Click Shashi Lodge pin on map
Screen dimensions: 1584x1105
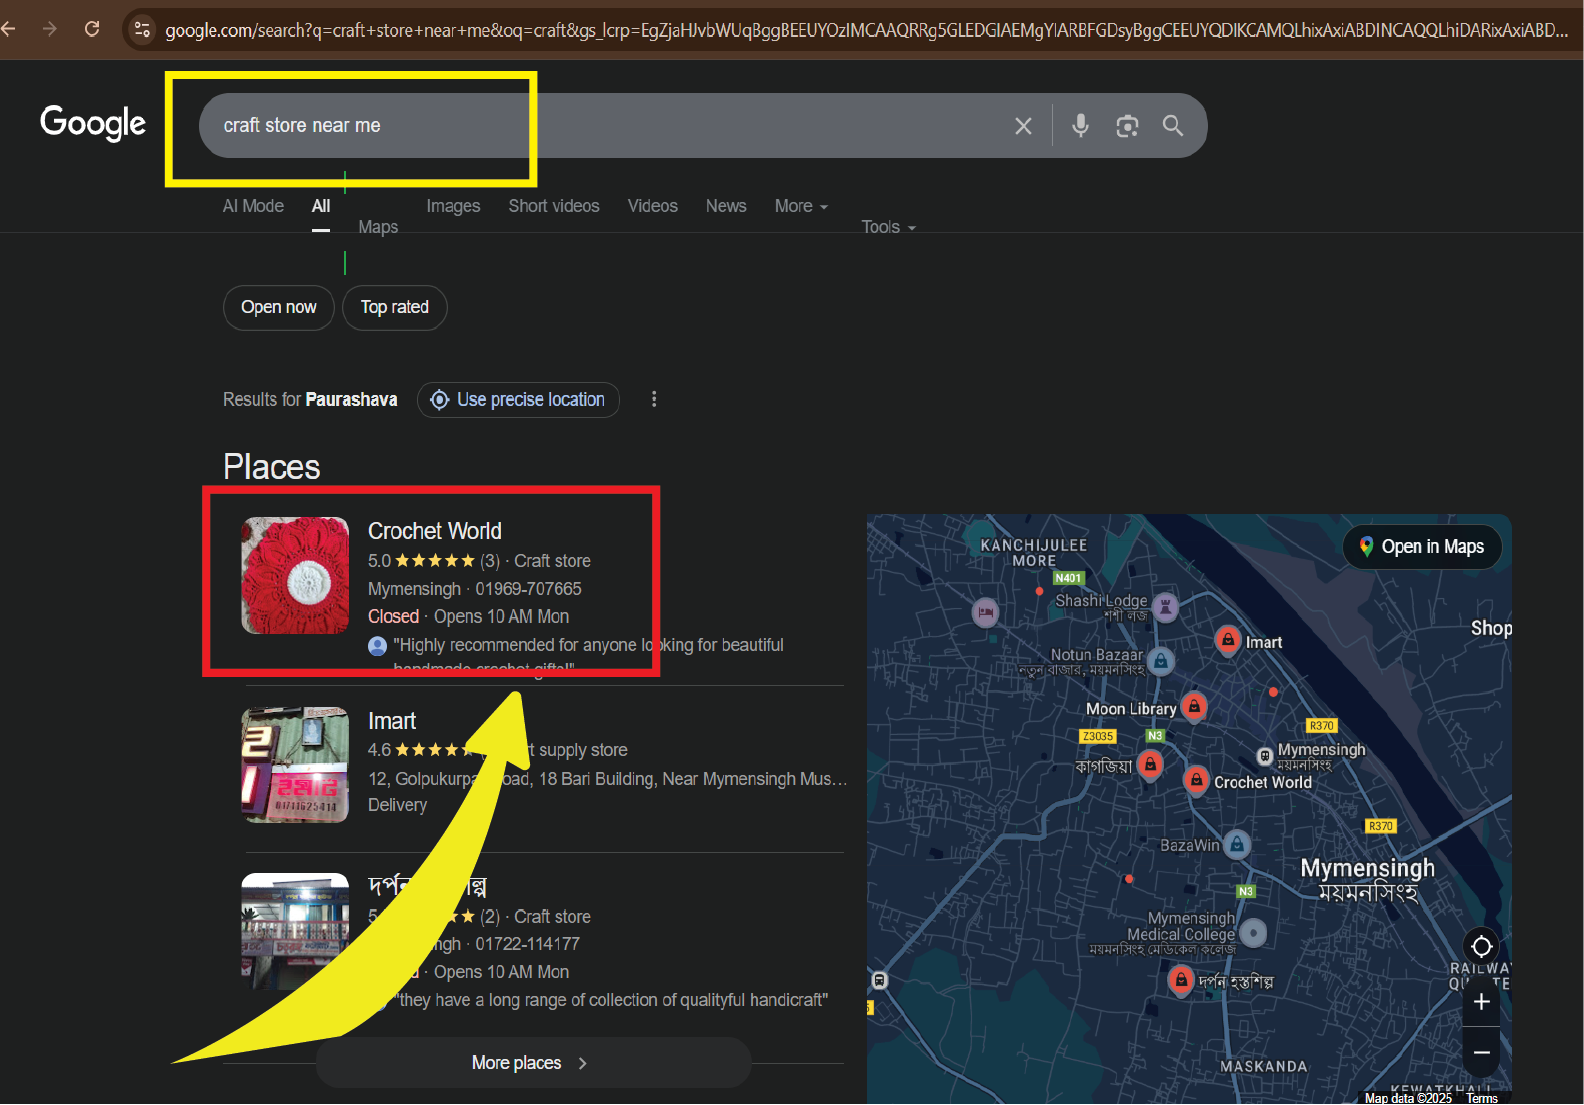(1165, 606)
